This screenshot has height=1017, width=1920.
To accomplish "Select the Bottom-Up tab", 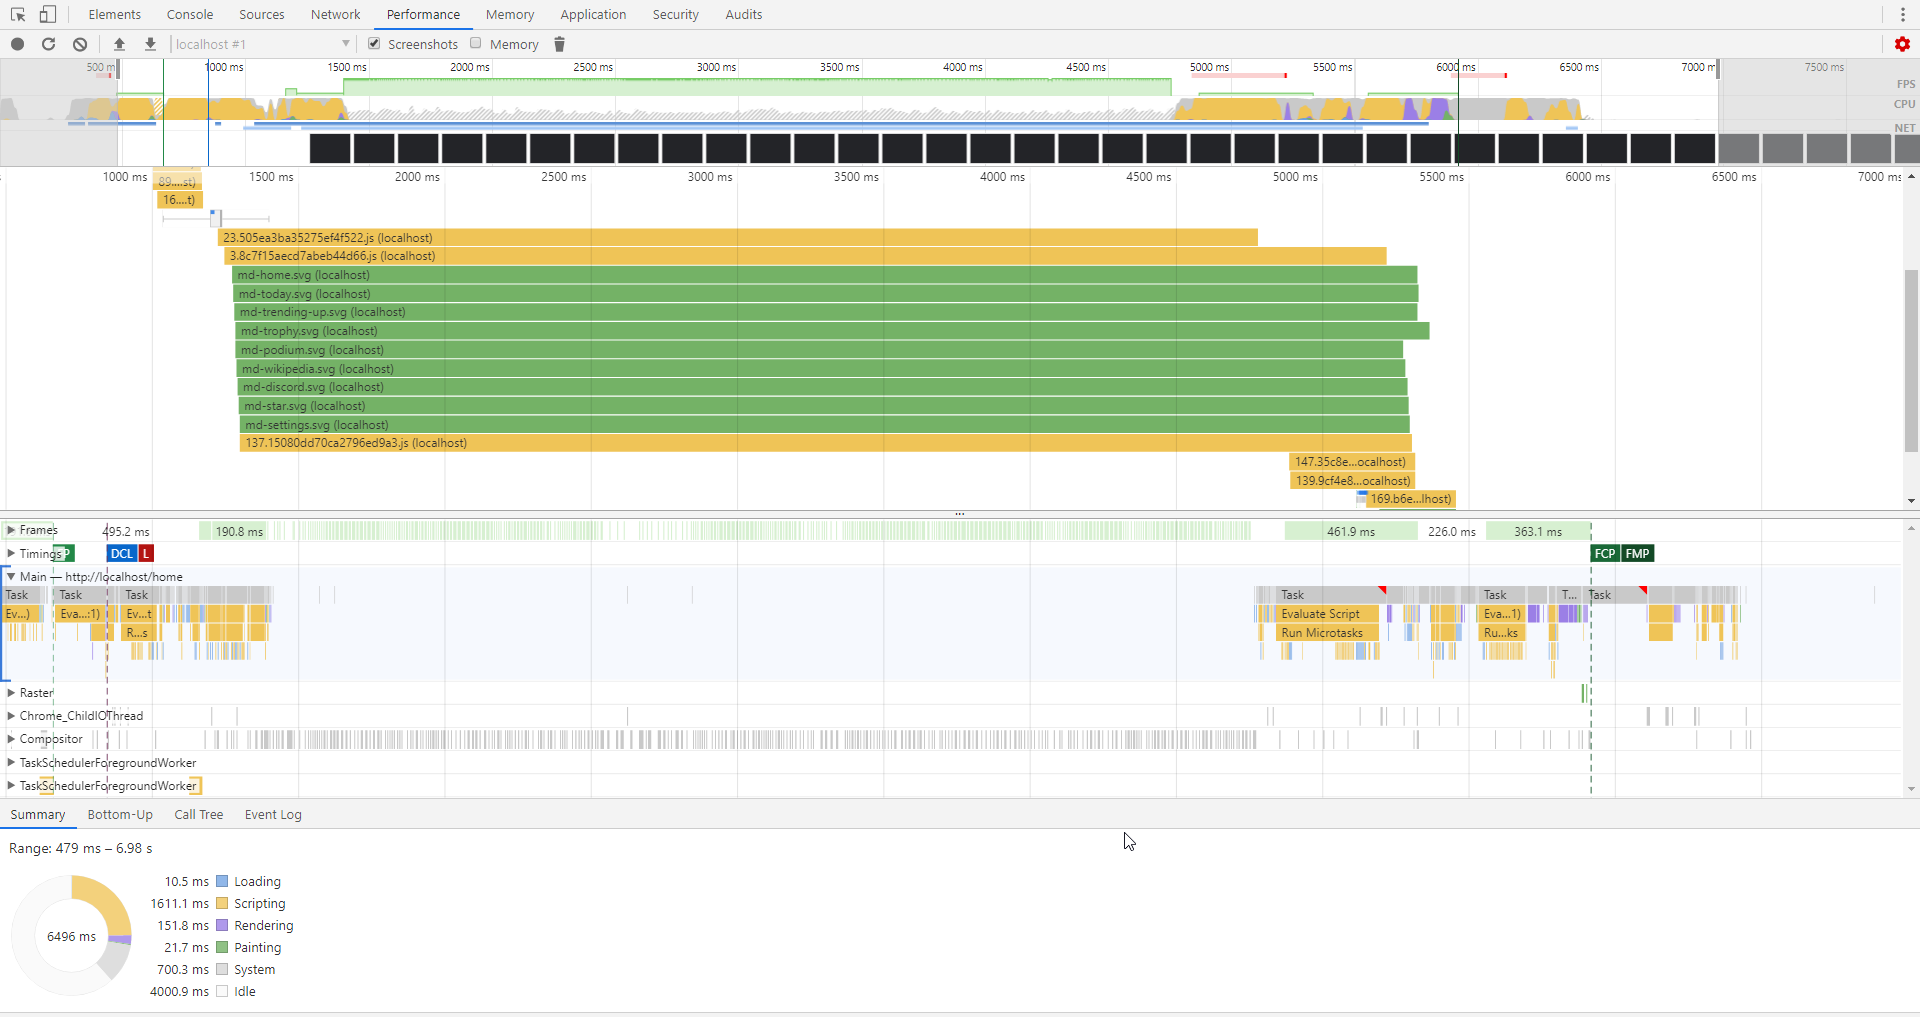I will pyautogui.click(x=120, y=815).
